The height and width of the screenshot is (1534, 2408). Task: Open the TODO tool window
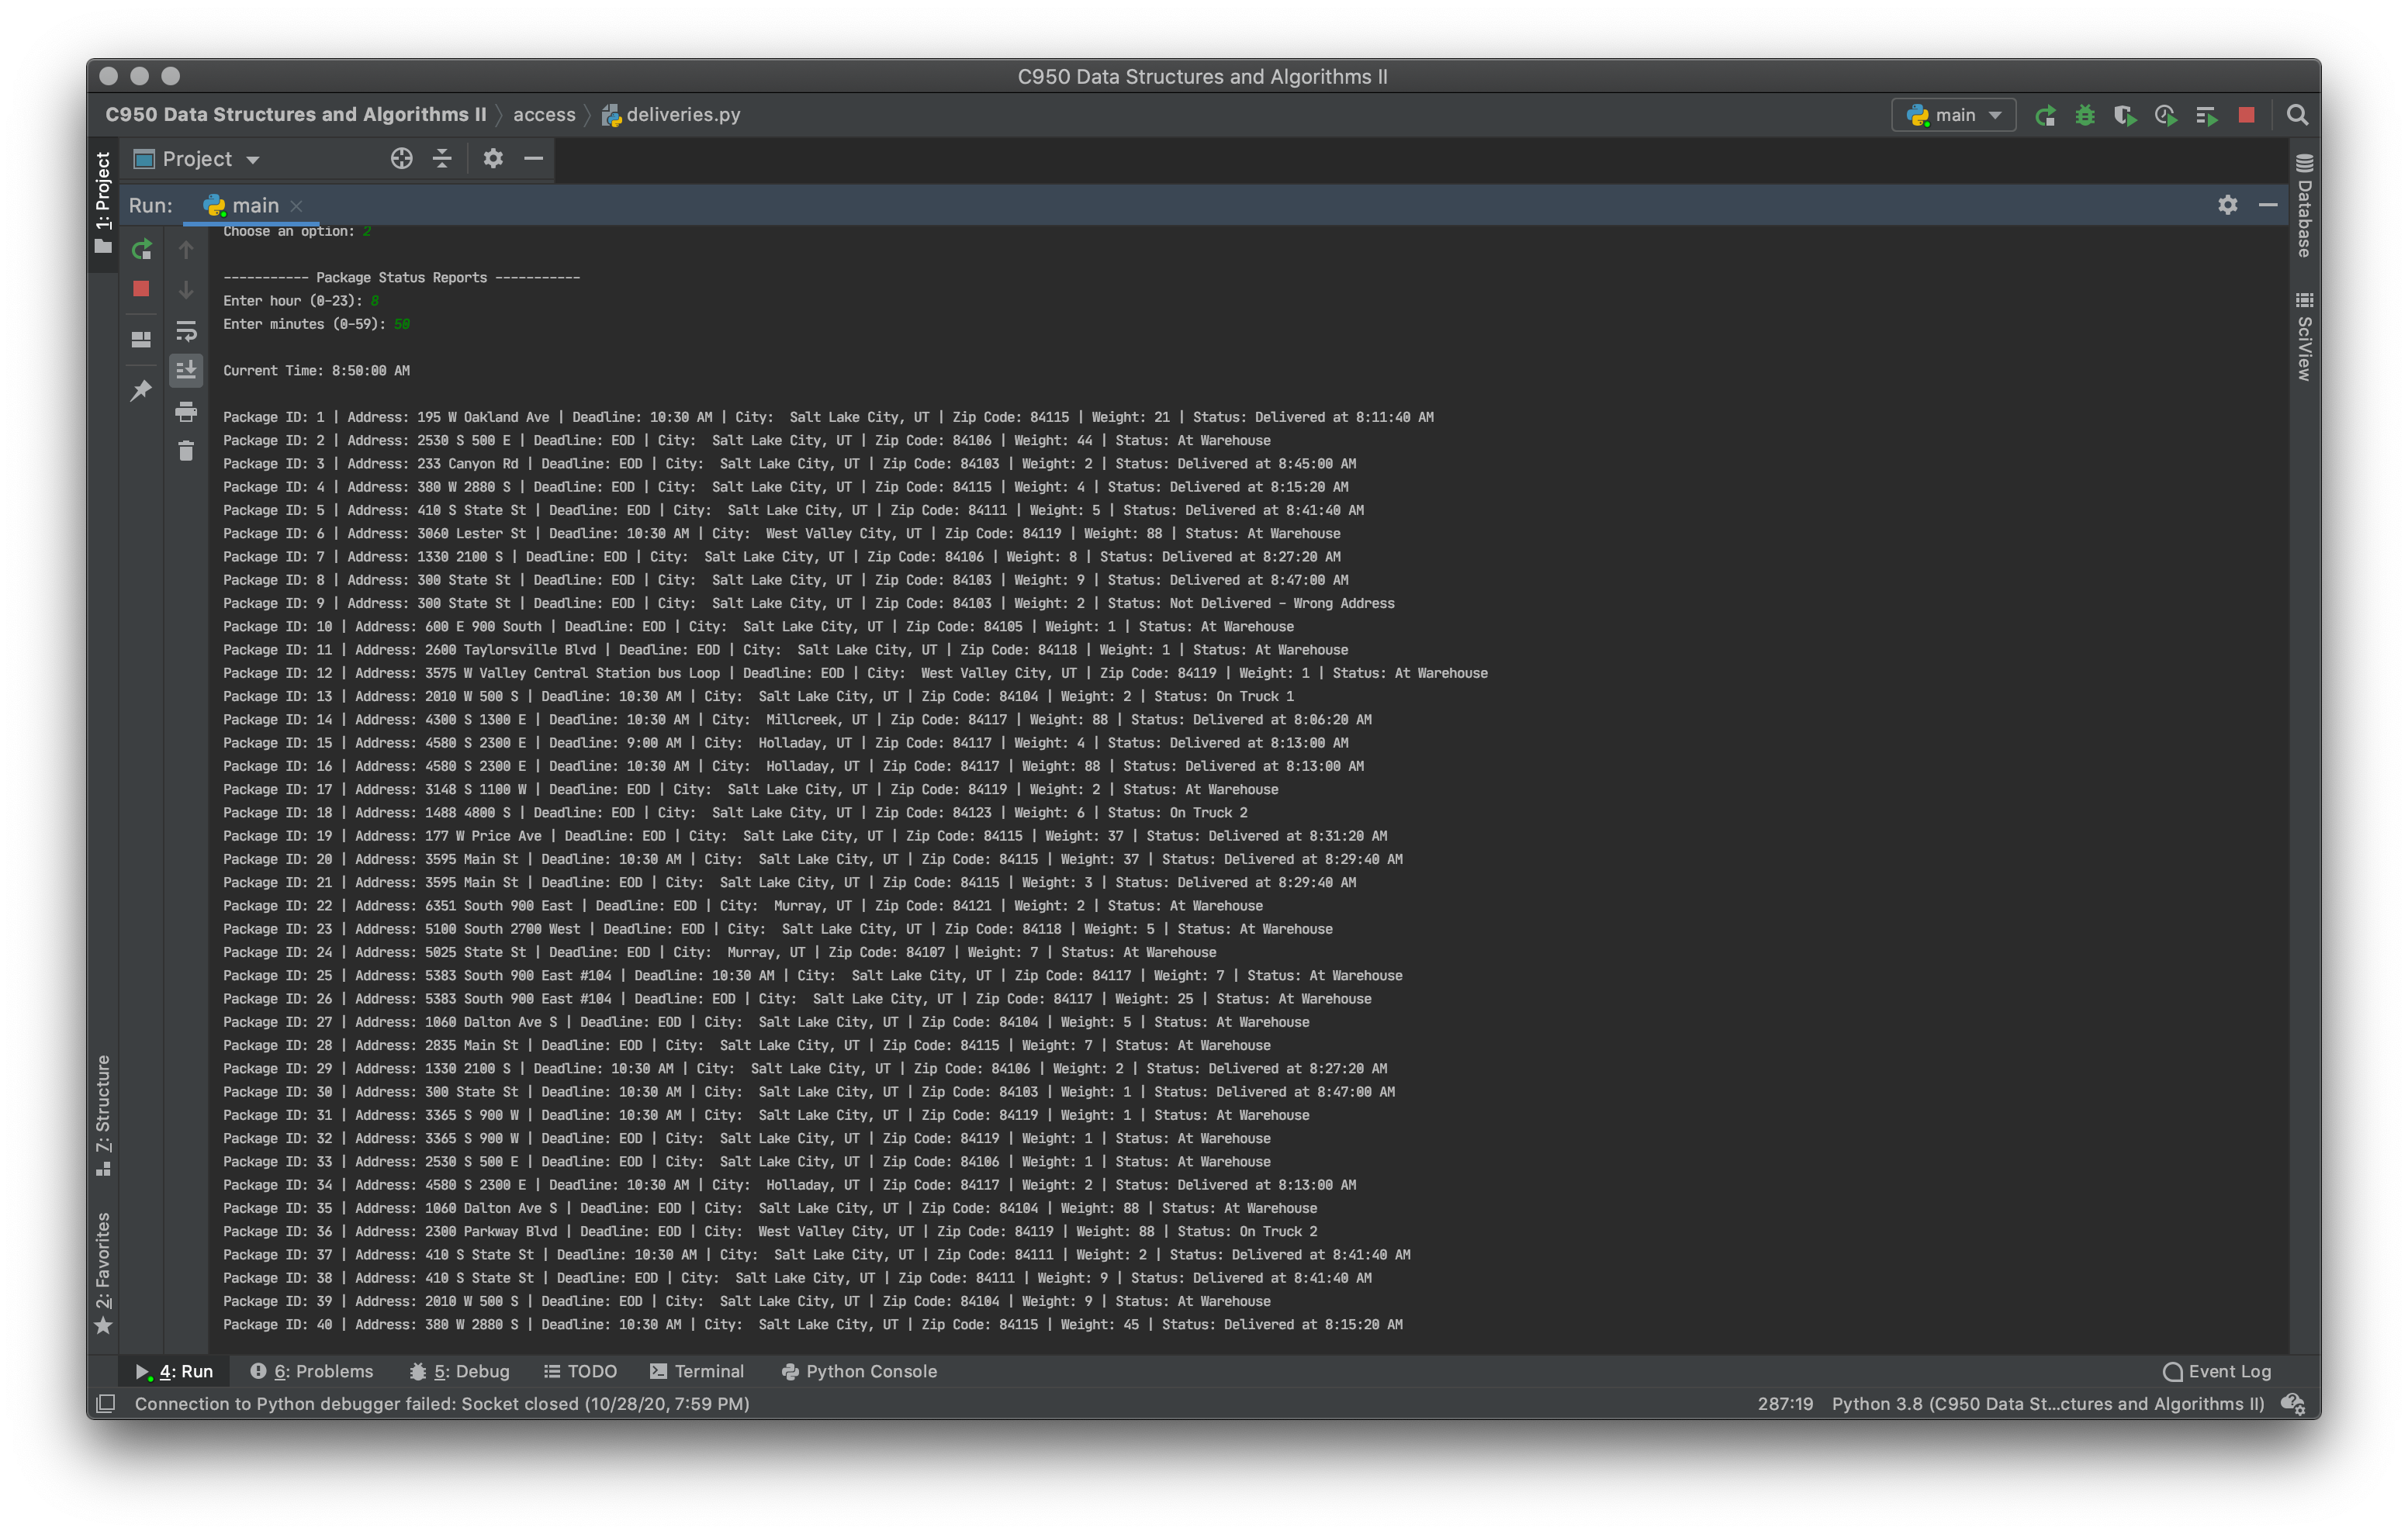click(580, 1371)
